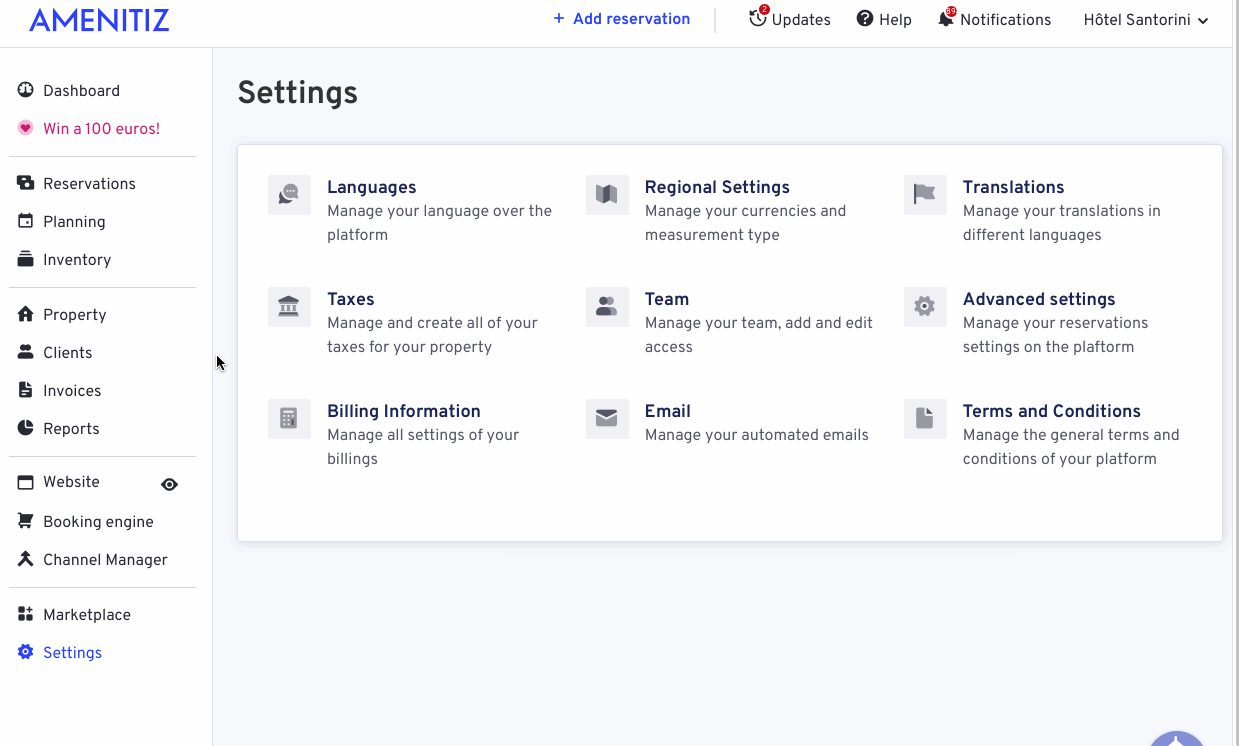Click the Invoices document icon
1239x746 pixels.
click(x=26, y=390)
